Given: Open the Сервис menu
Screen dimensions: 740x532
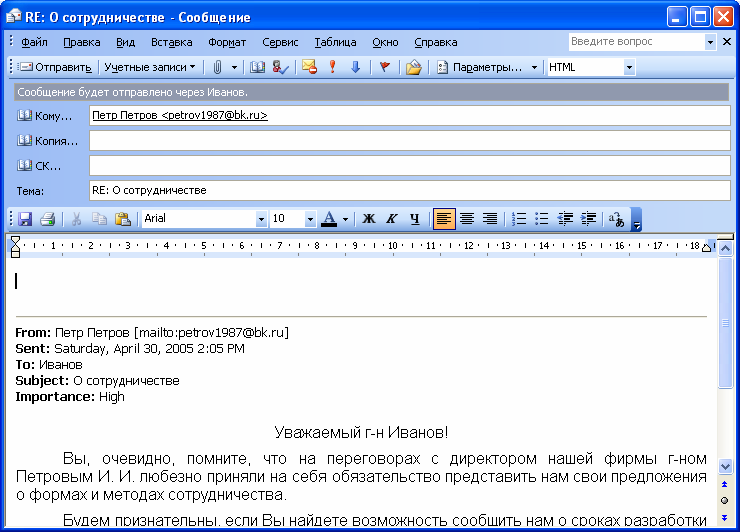Looking at the screenshot, I should [x=280, y=42].
